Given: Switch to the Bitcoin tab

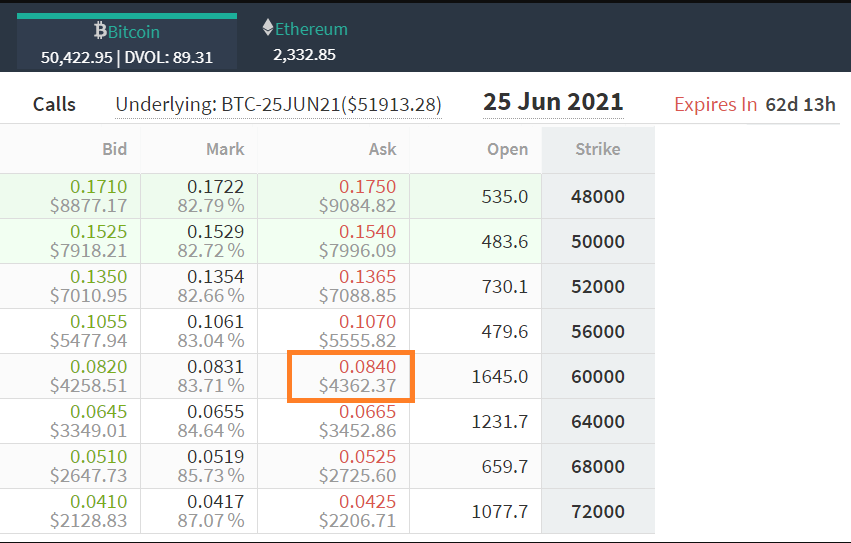Looking at the screenshot, I should click(127, 43).
